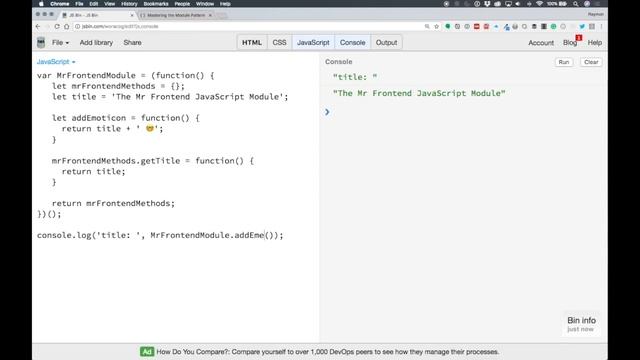Viewport: 640px width, 360px height.
Task: Open the macOS File menu
Action: (x=79, y=4)
